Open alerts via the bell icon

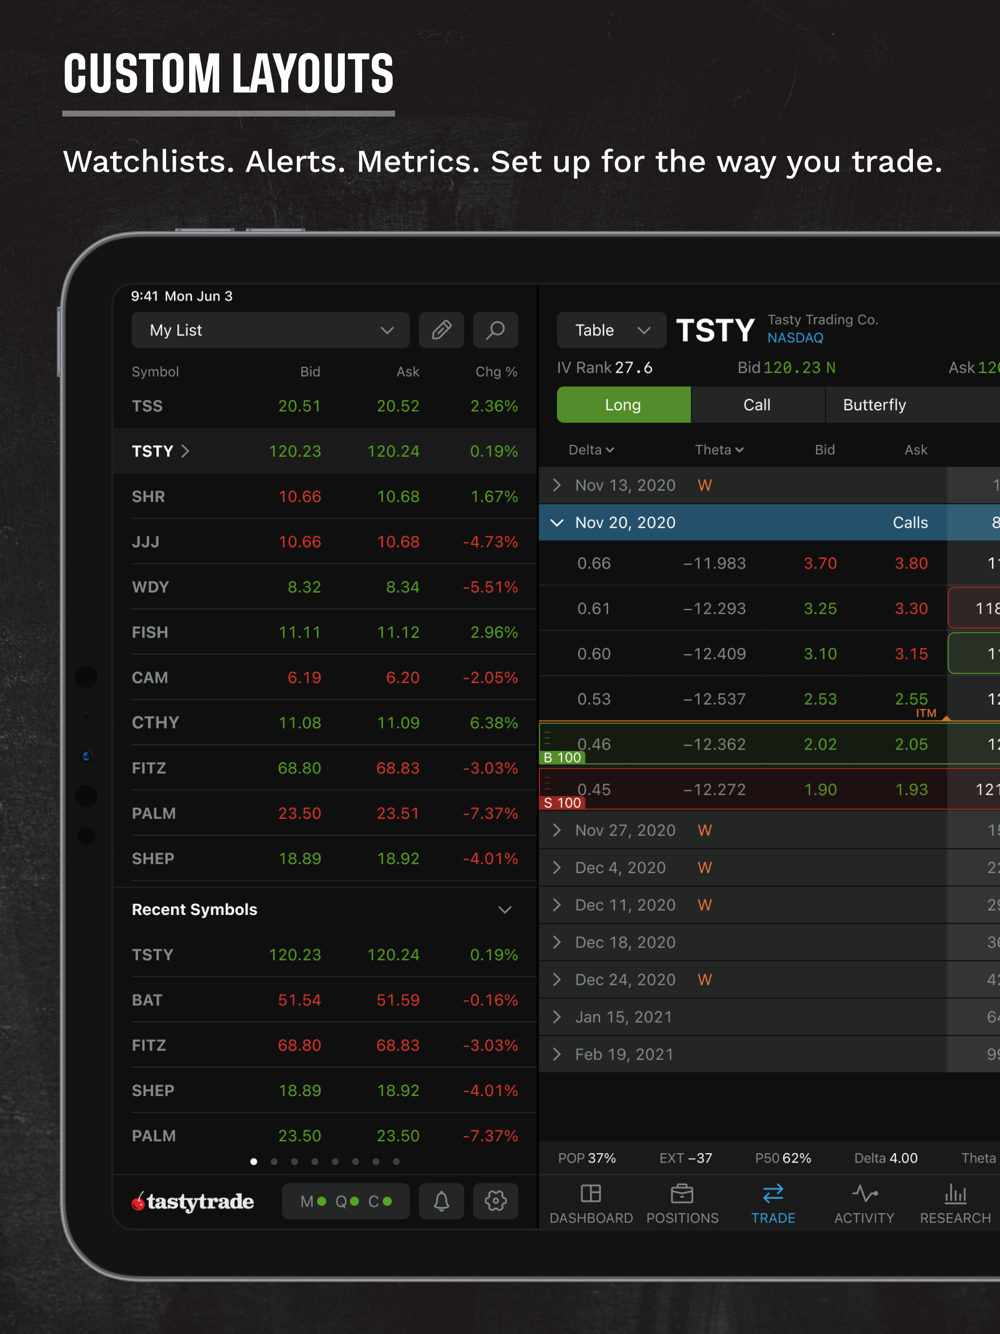pos(441,1201)
